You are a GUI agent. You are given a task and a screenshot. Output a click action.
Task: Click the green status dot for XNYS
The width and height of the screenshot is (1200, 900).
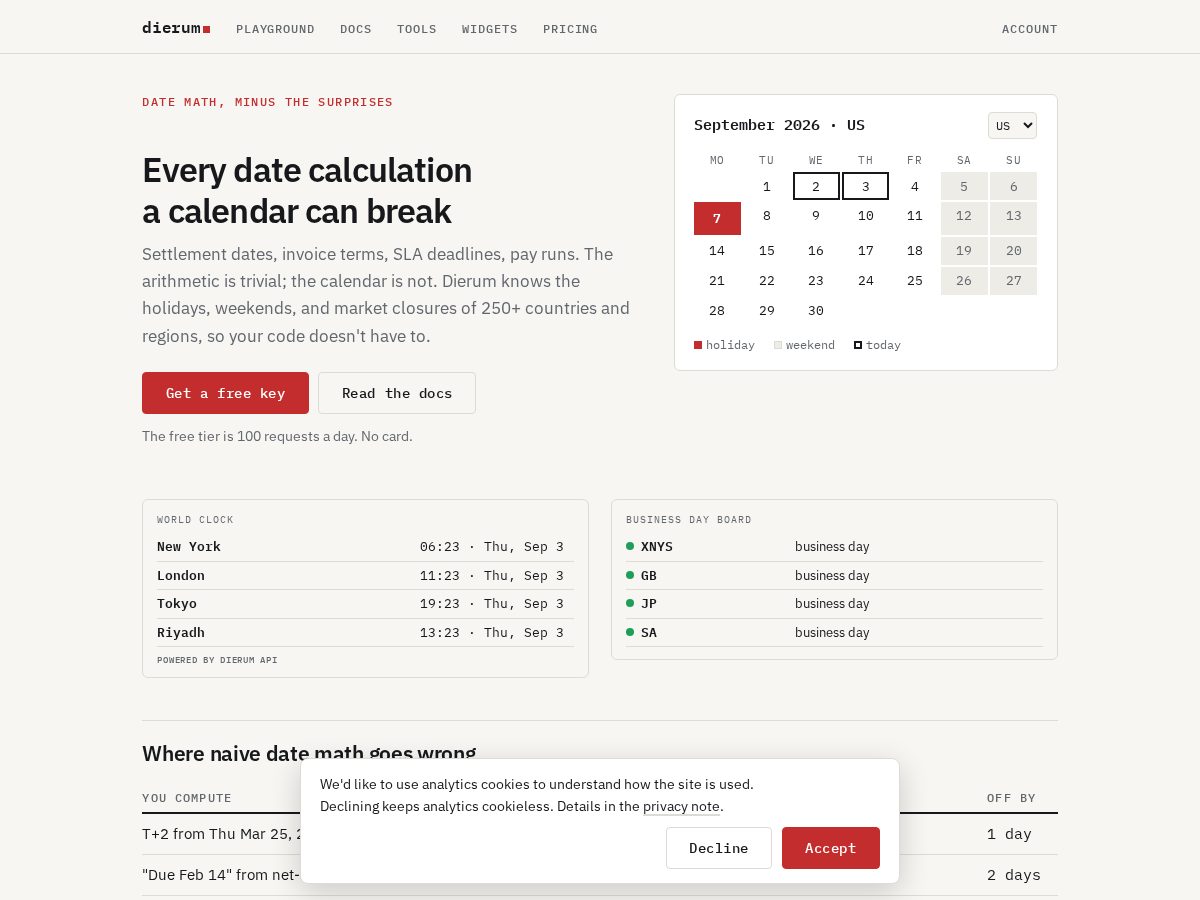pyautogui.click(x=630, y=546)
